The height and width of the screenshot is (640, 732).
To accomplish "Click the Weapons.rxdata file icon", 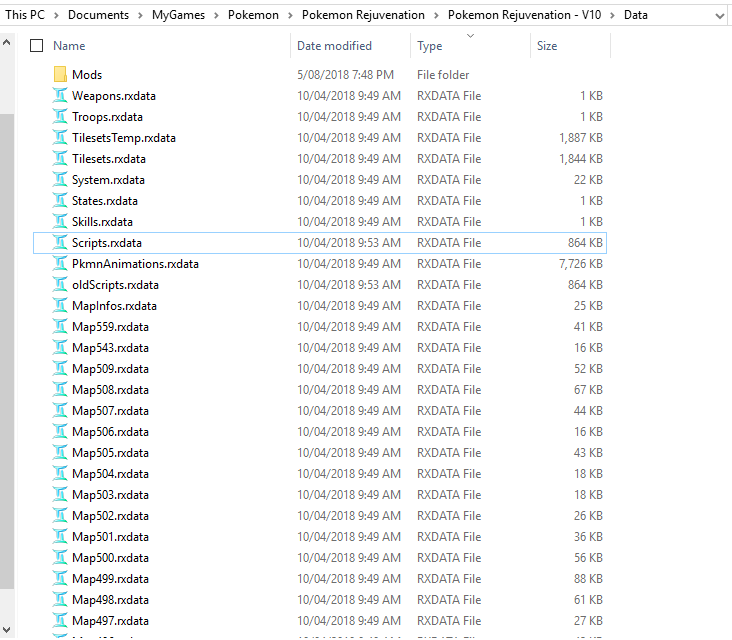I will click(x=60, y=96).
